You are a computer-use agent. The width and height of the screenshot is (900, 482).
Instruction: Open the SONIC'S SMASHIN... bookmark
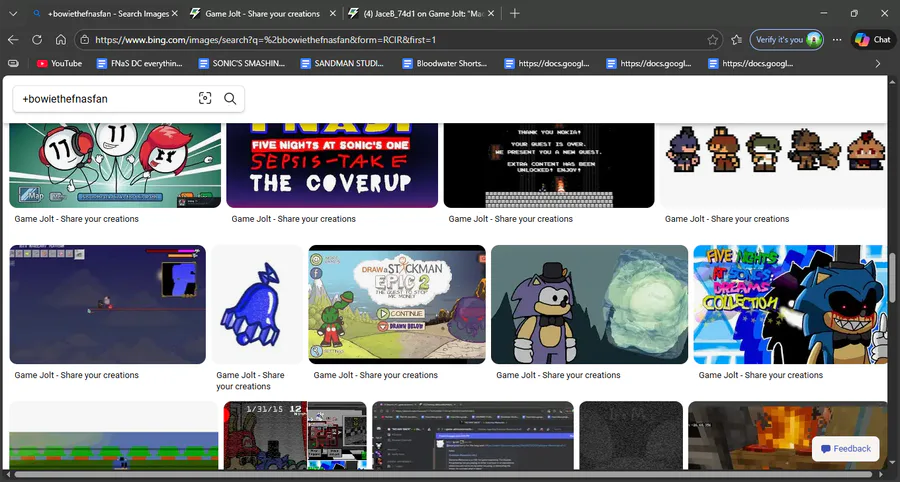coord(242,64)
